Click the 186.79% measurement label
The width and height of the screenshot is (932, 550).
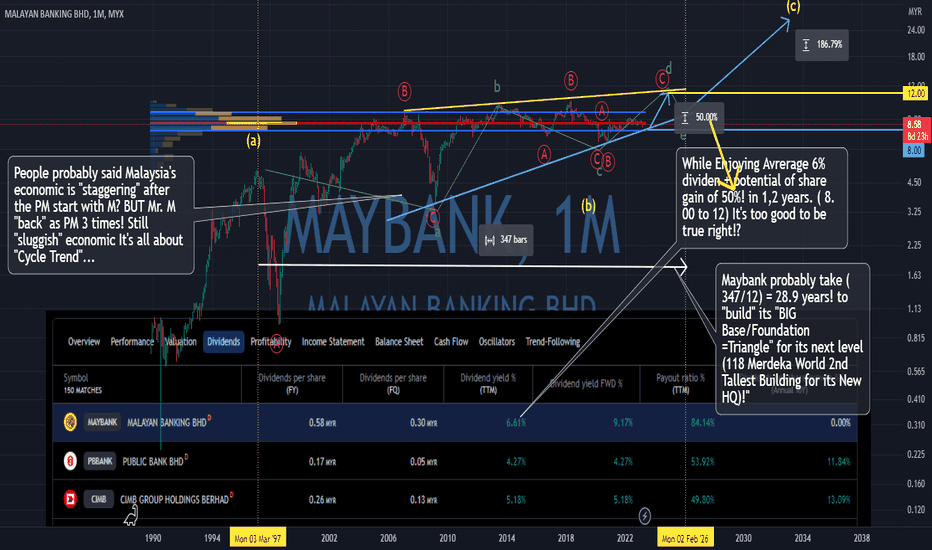click(822, 45)
